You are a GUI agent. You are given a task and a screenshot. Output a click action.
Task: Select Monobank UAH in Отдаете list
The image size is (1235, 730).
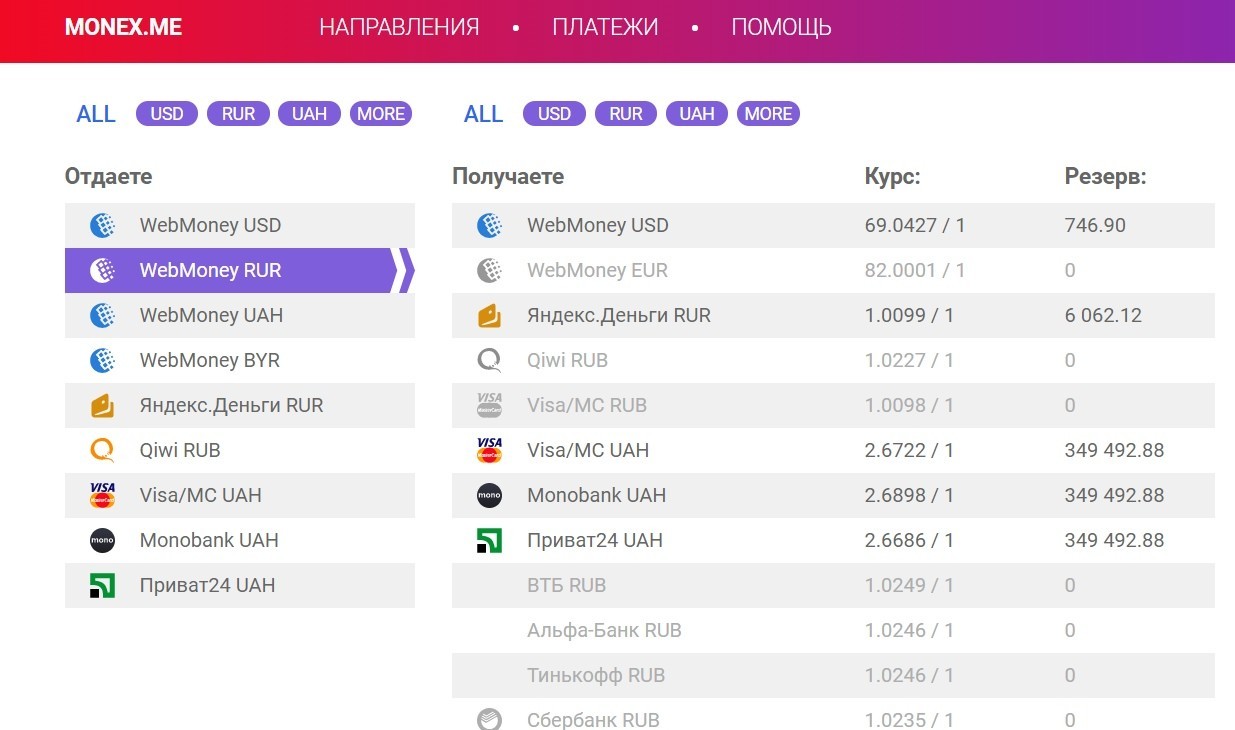click(x=240, y=540)
